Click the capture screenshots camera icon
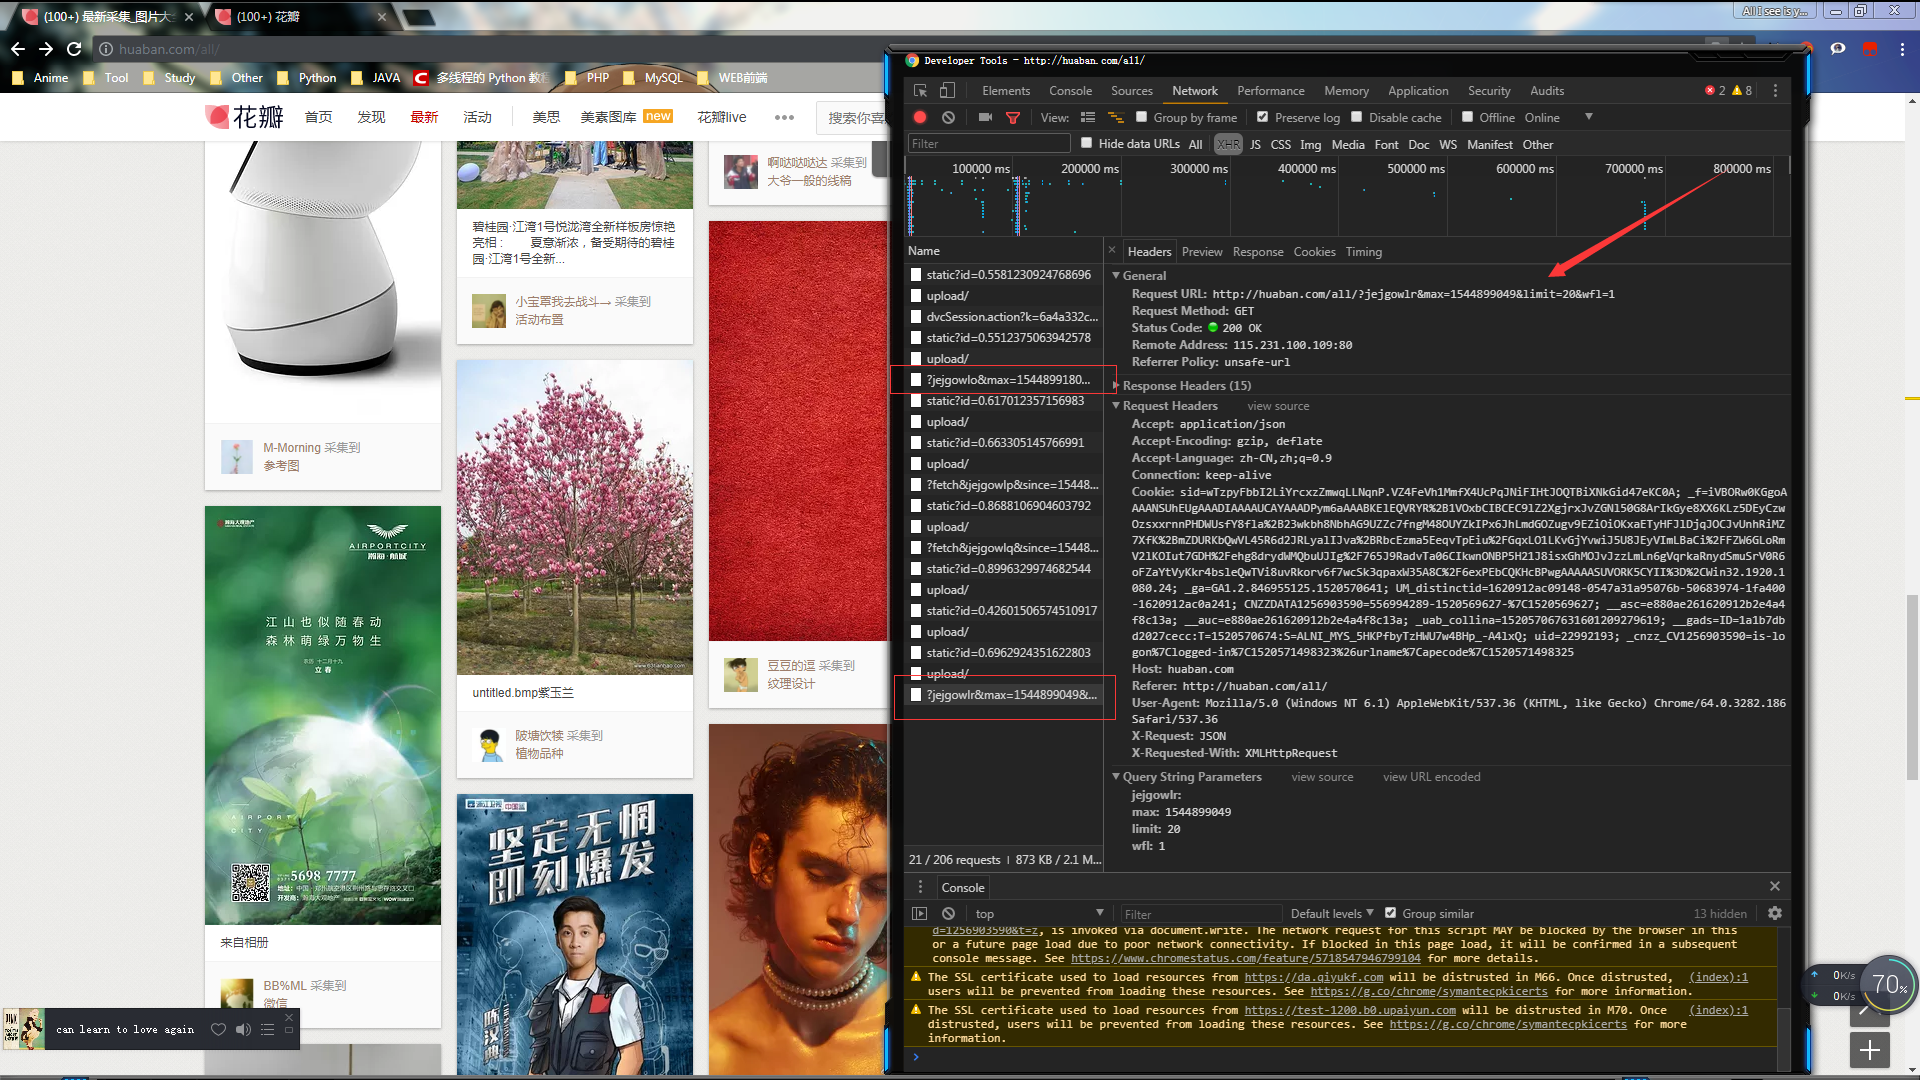The height and width of the screenshot is (1080, 1920). (x=985, y=118)
